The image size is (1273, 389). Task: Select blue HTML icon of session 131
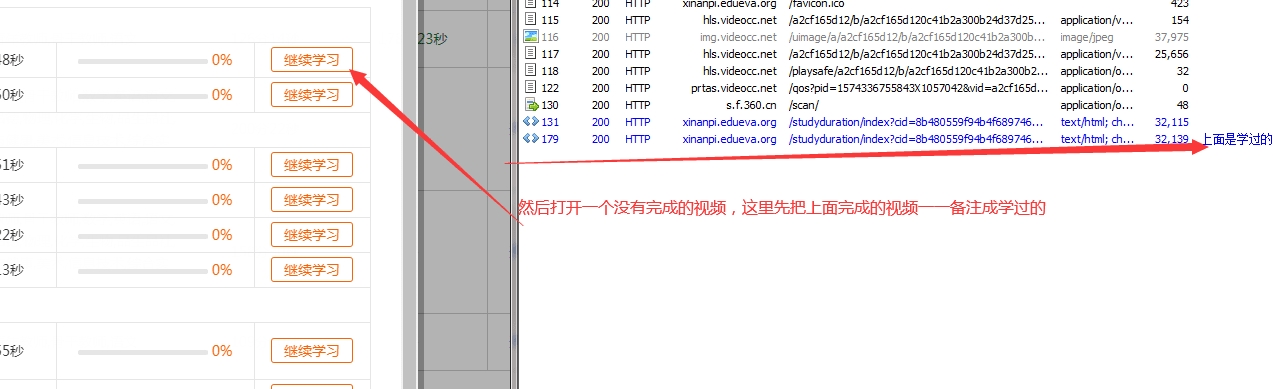530,122
